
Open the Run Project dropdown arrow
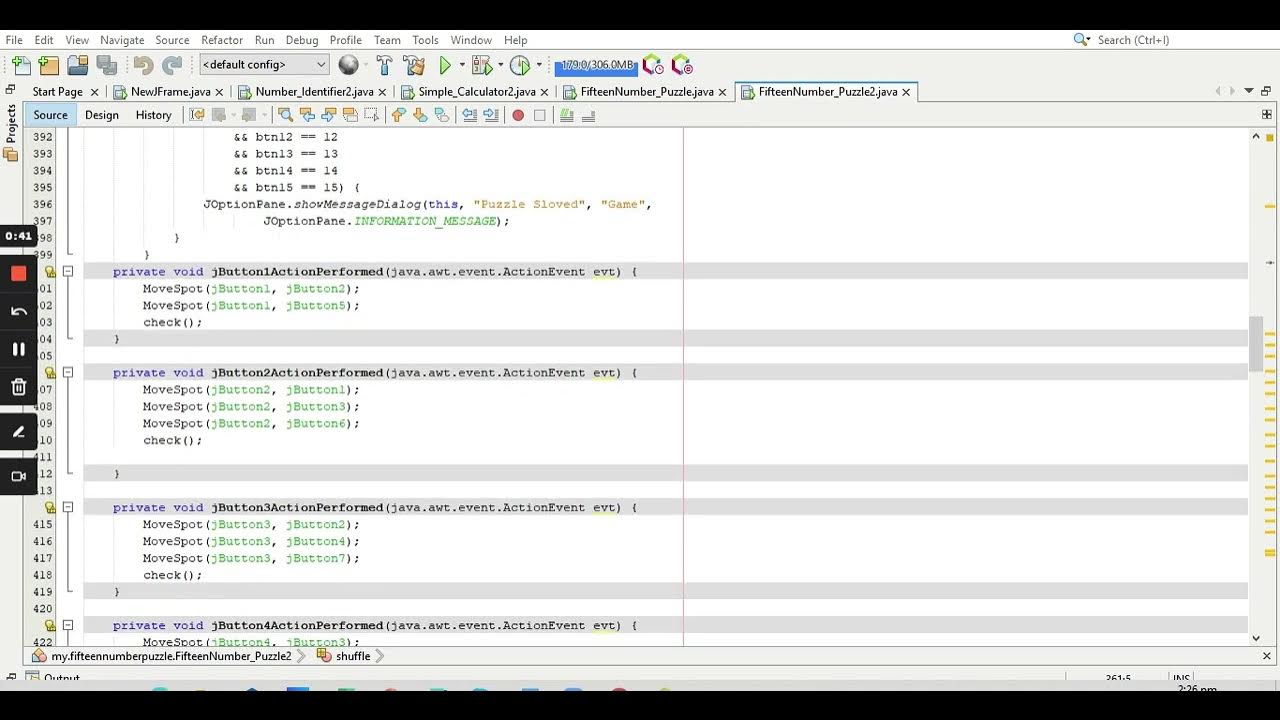[461, 65]
